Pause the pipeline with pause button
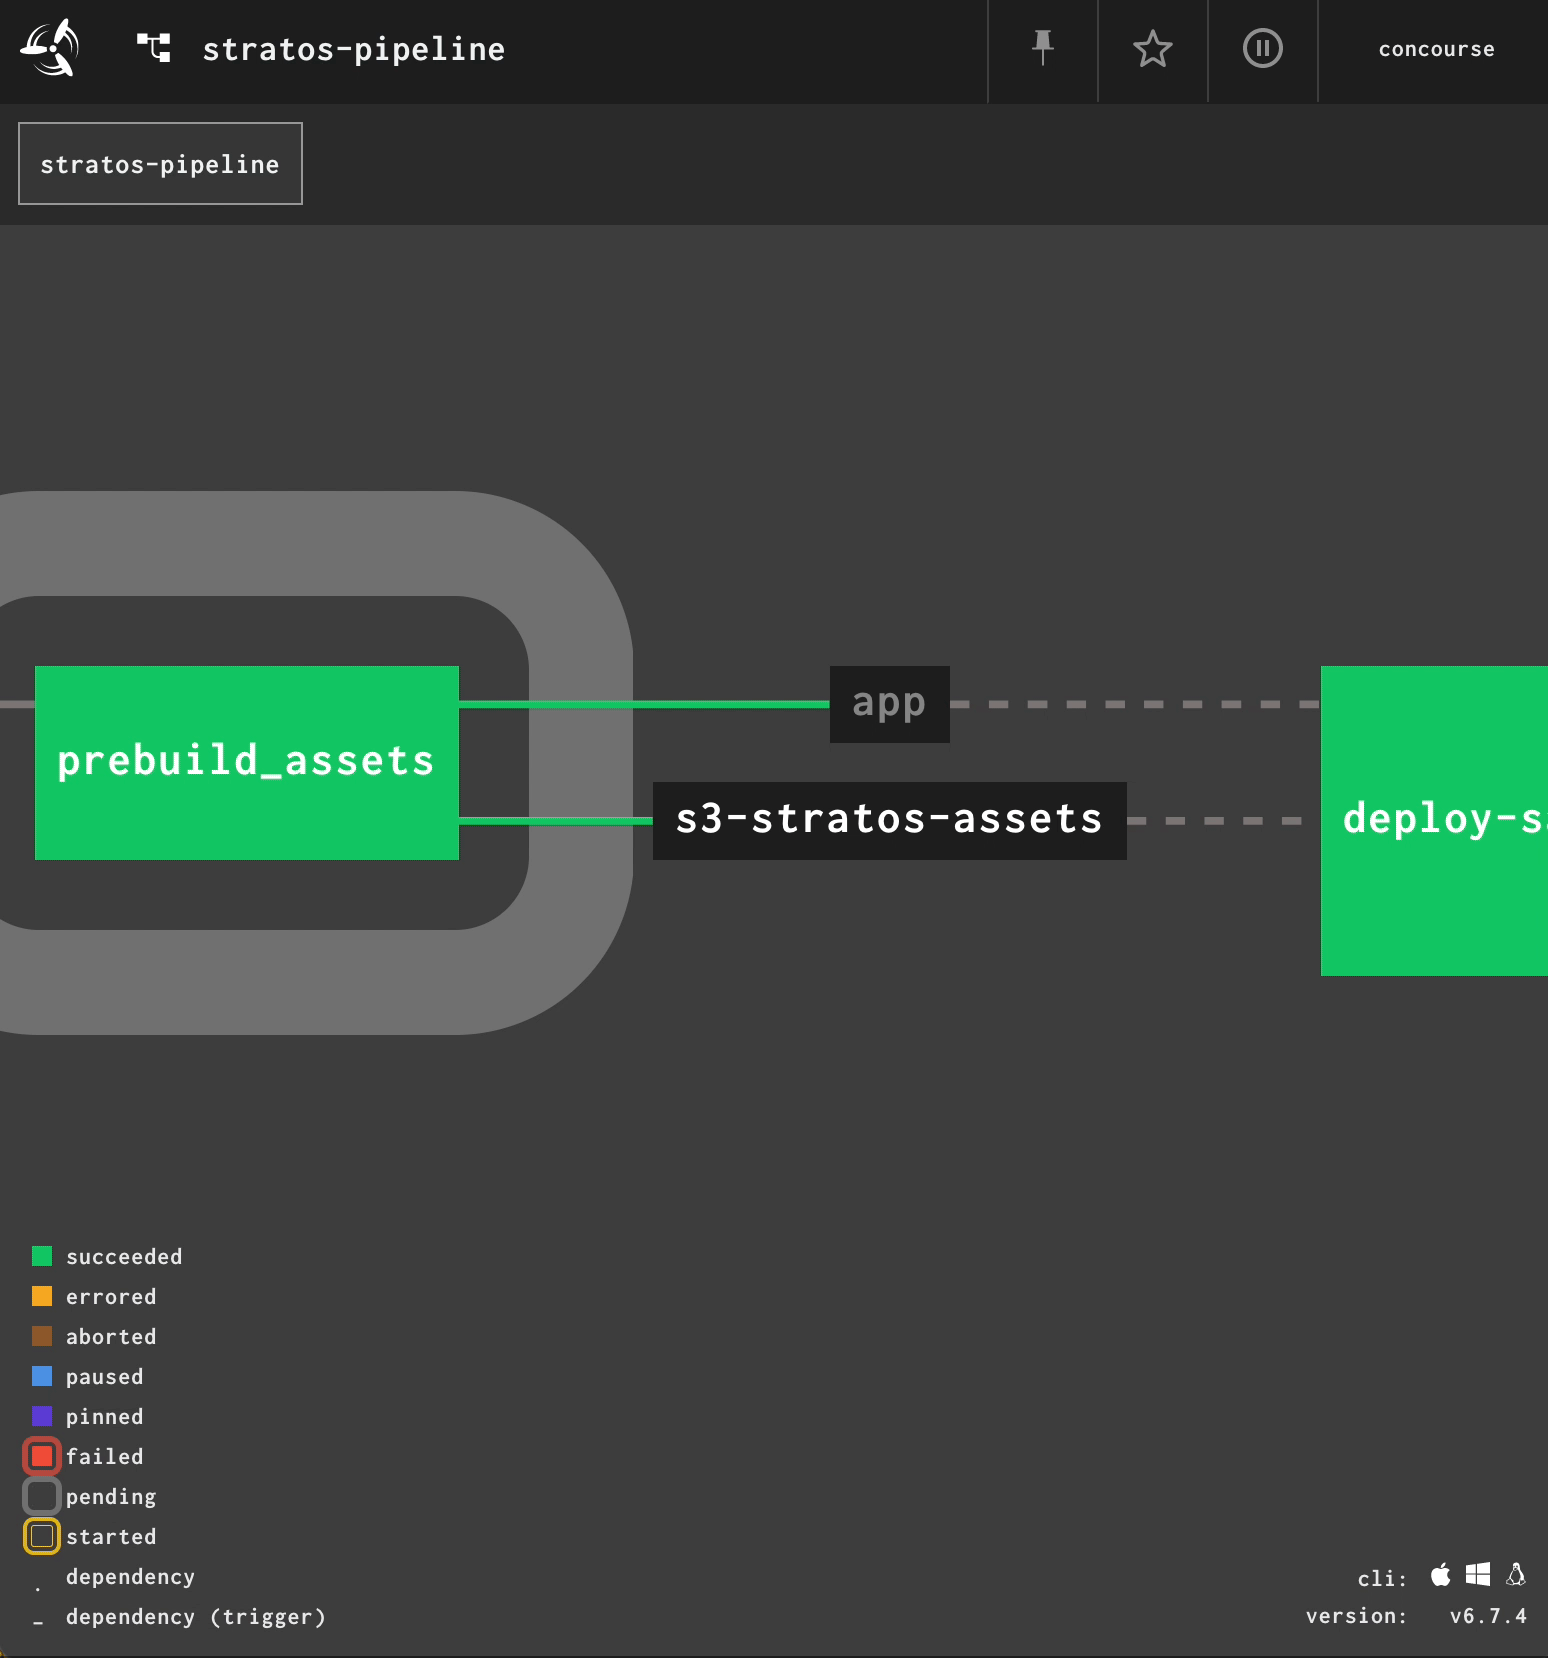The width and height of the screenshot is (1548, 1658). pos(1262,48)
